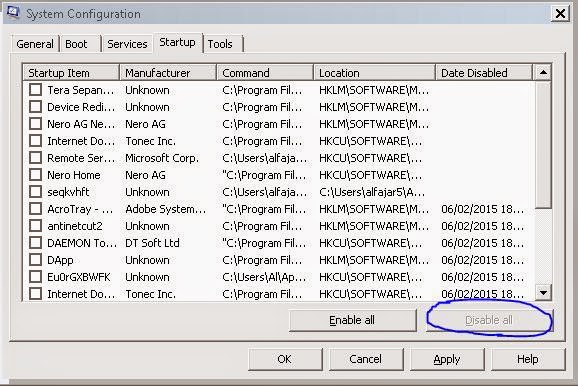Image resolution: width=578 pixels, height=386 pixels.
Task: Tick the seqkvhft checkbox
Action: pos(35,191)
